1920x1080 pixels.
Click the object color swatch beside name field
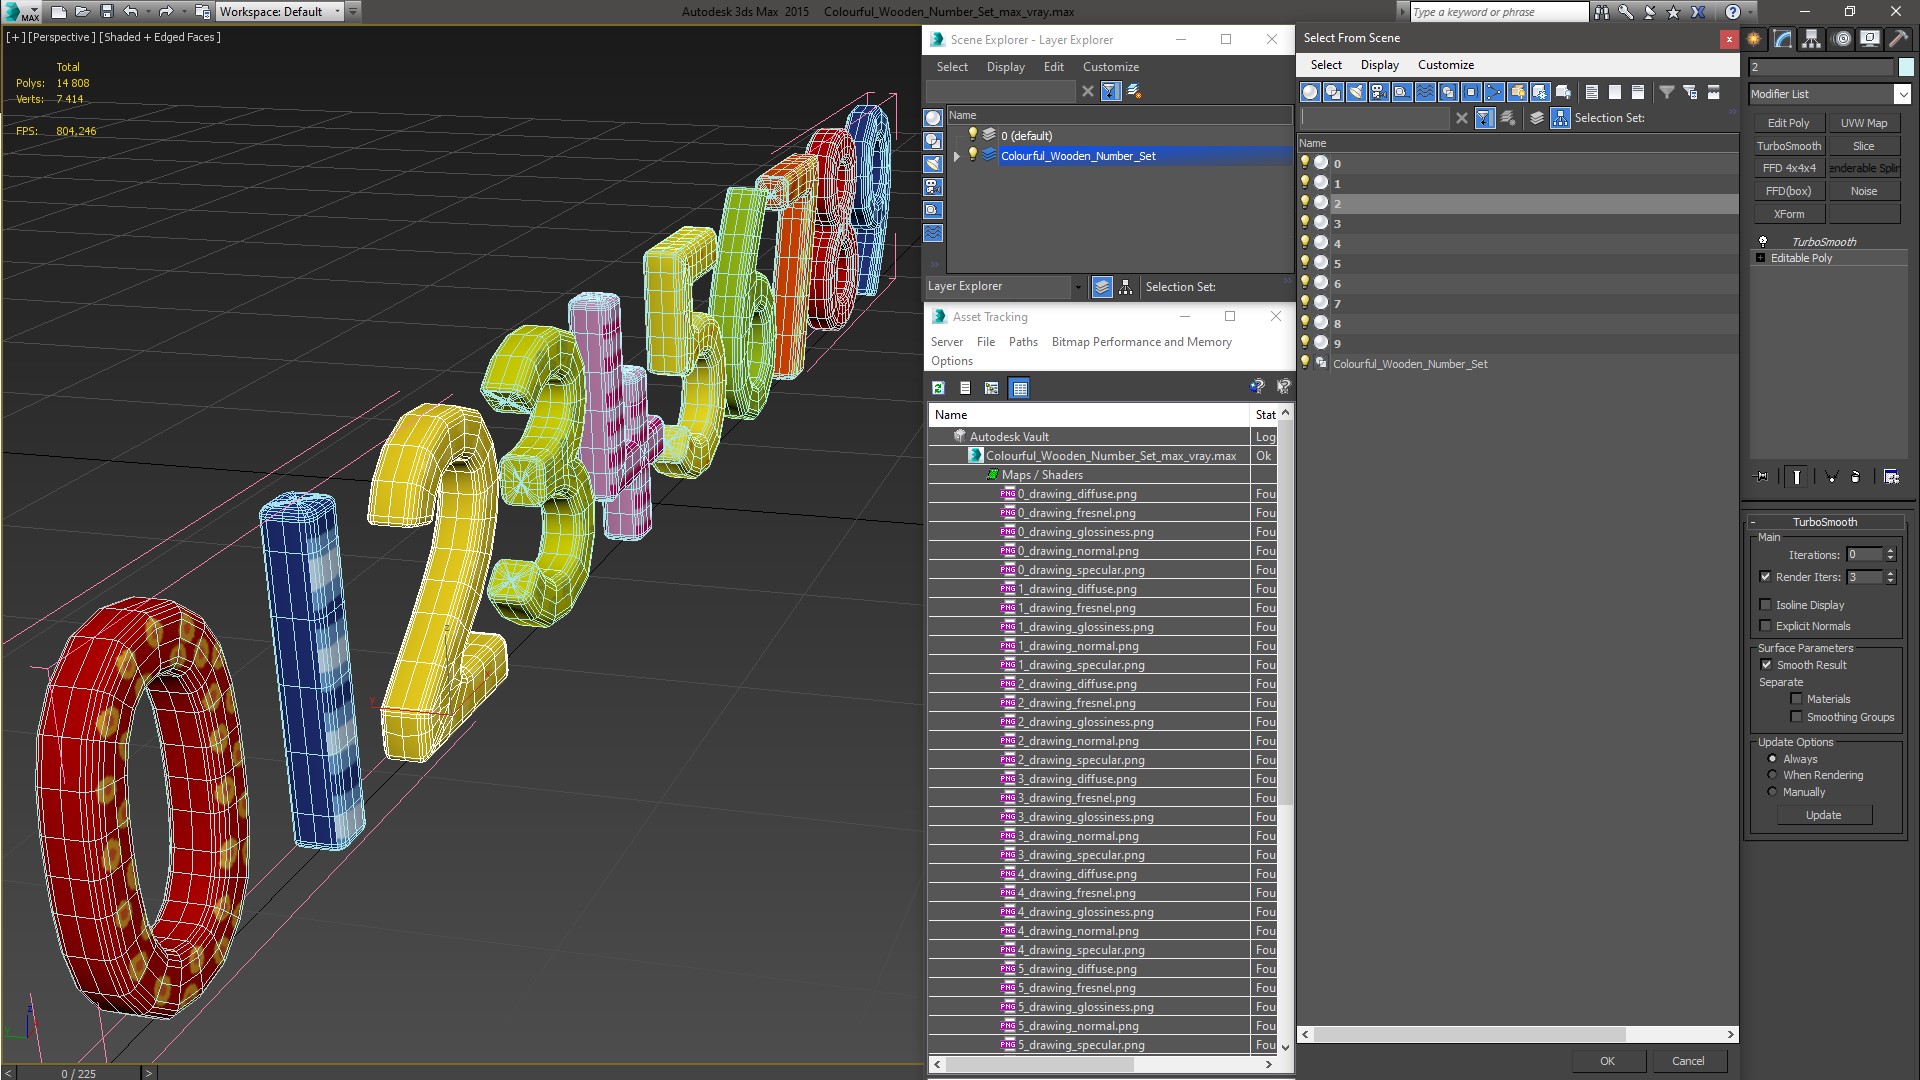pyautogui.click(x=1906, y=67)
